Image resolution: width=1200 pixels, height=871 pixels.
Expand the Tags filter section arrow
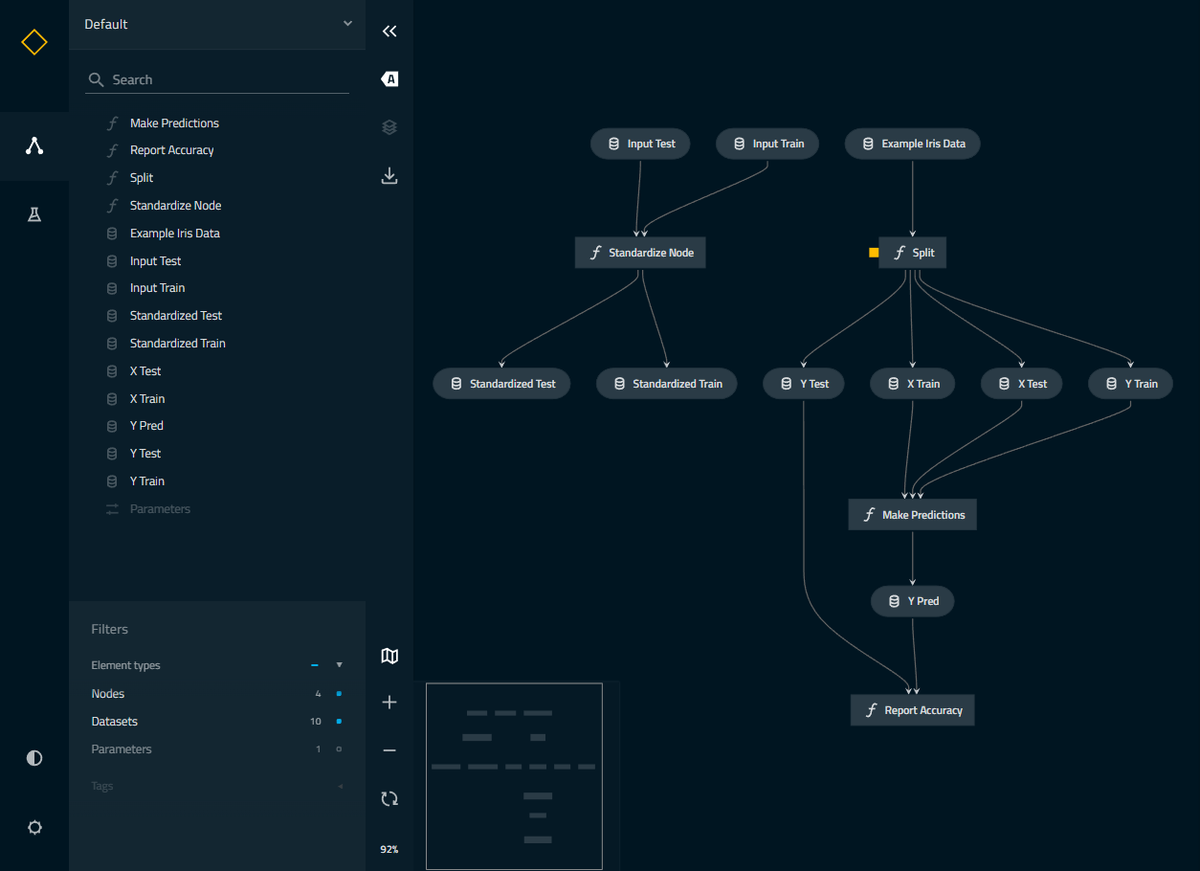point(339,786)
